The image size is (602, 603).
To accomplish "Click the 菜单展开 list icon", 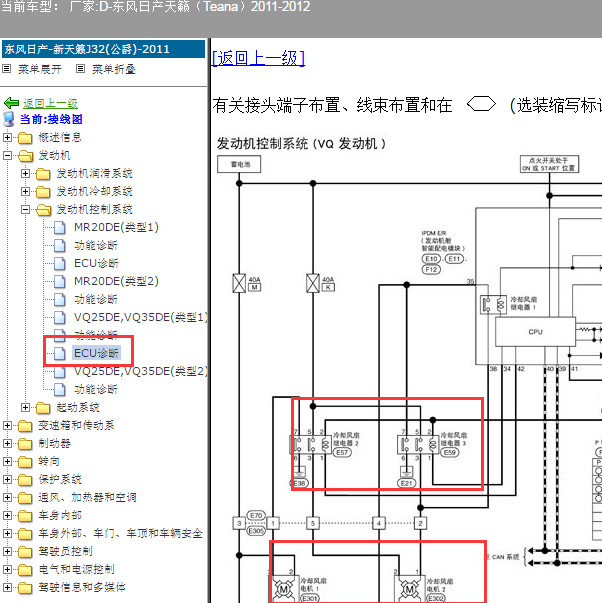I will [8, 69].
